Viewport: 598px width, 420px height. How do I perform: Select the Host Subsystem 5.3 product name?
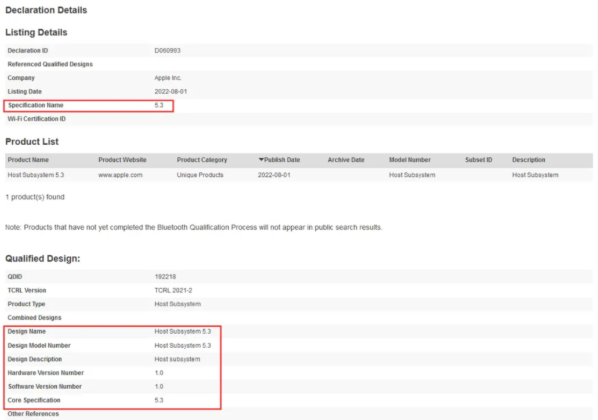[x=36, y=175]
